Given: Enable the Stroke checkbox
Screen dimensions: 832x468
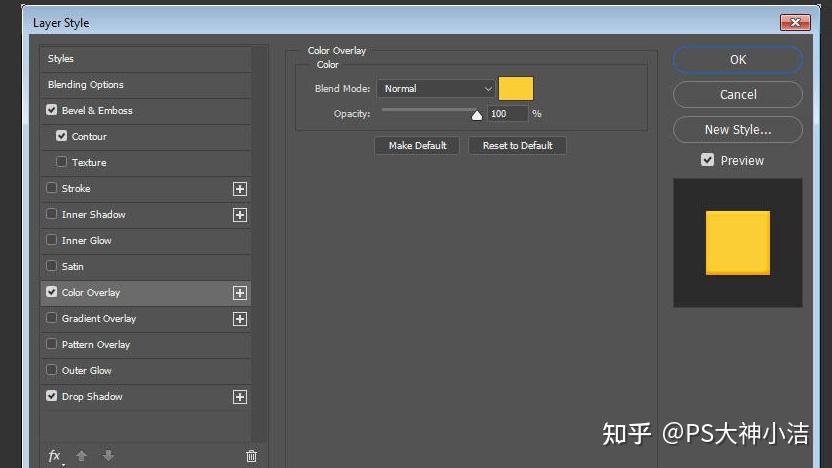Looking at the screenshot, I should [x=51, y=188].
